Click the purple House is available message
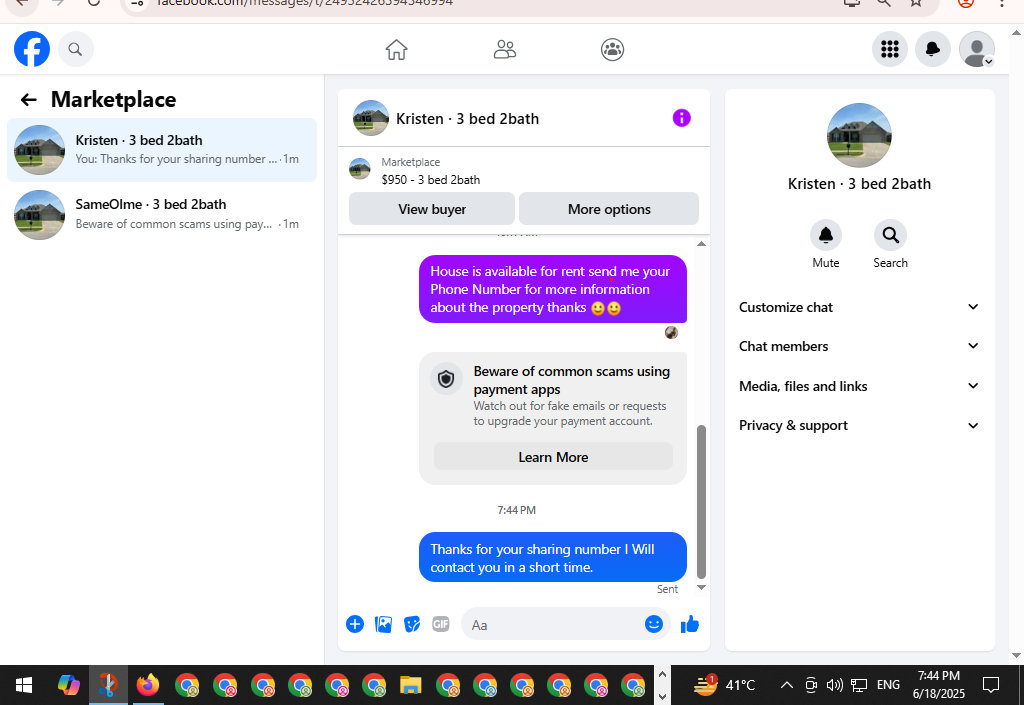The height and width of the screenshot is (705, 1024). [x=552, y=289]
